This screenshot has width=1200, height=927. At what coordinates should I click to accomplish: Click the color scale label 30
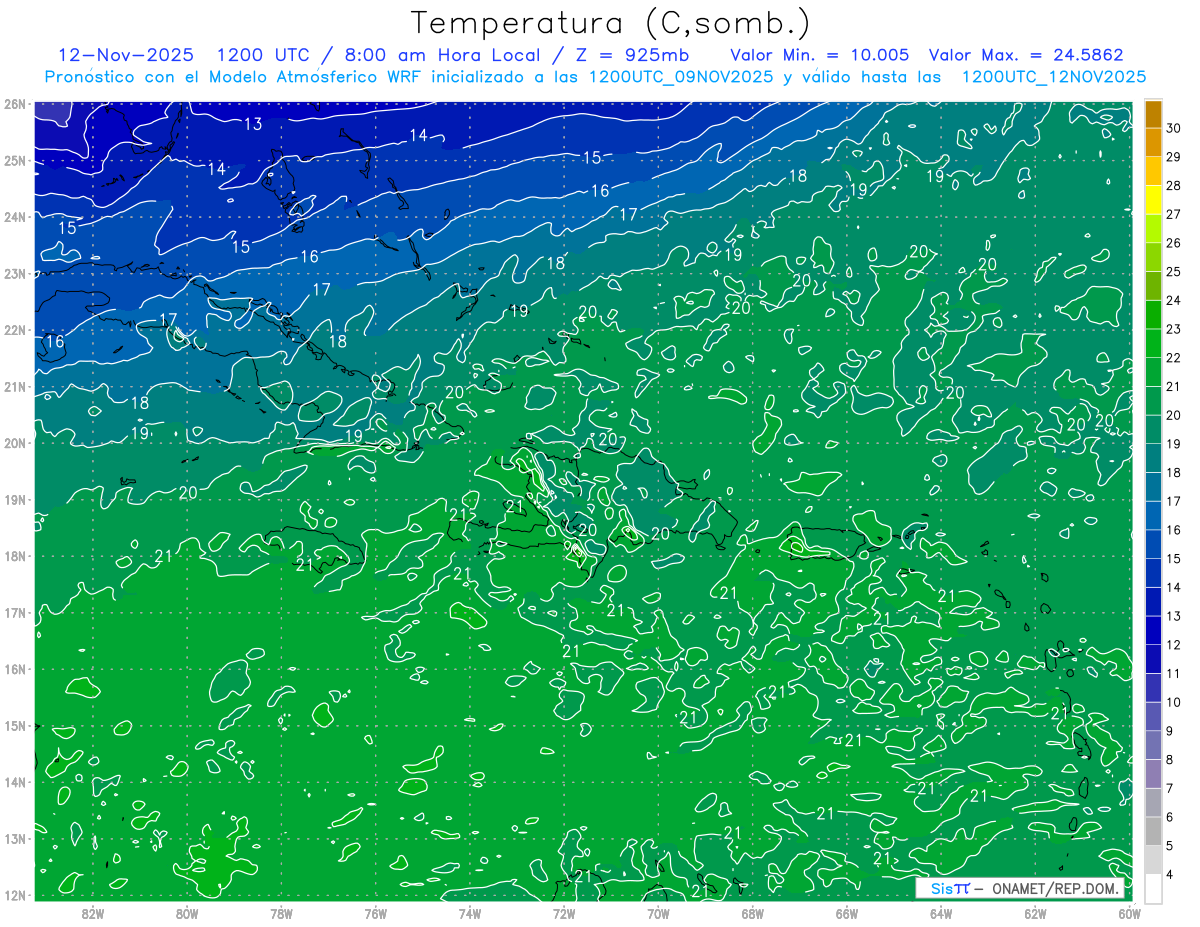tap(1174, 128)
